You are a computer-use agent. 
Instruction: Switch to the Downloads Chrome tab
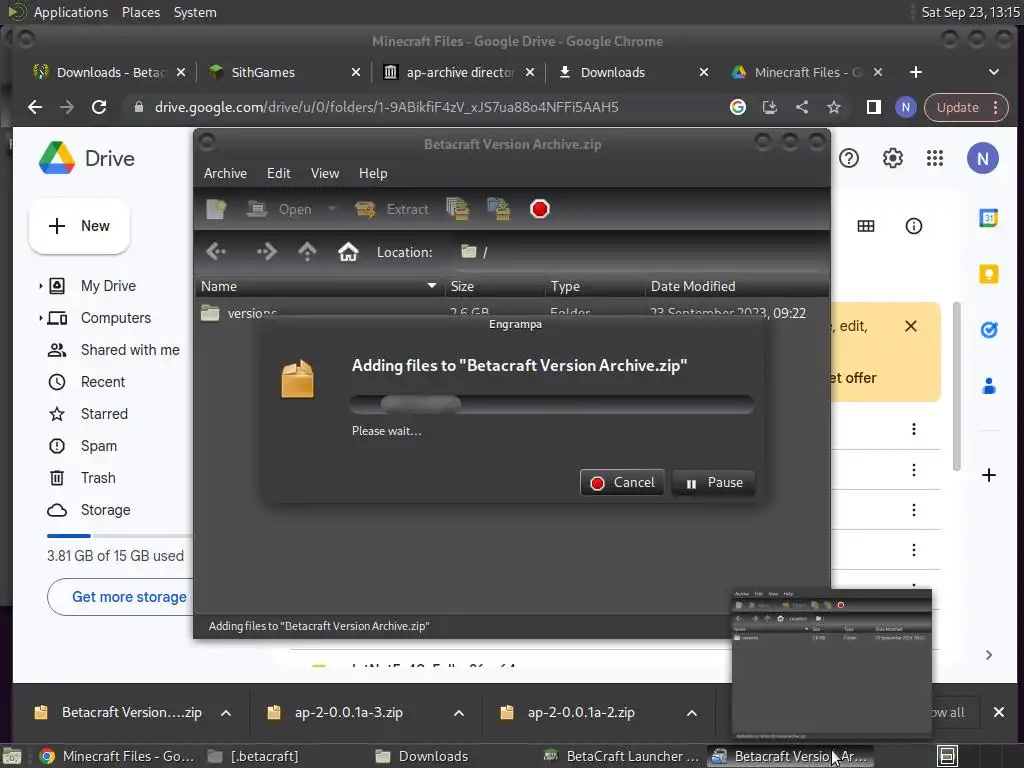pos(632,72)
